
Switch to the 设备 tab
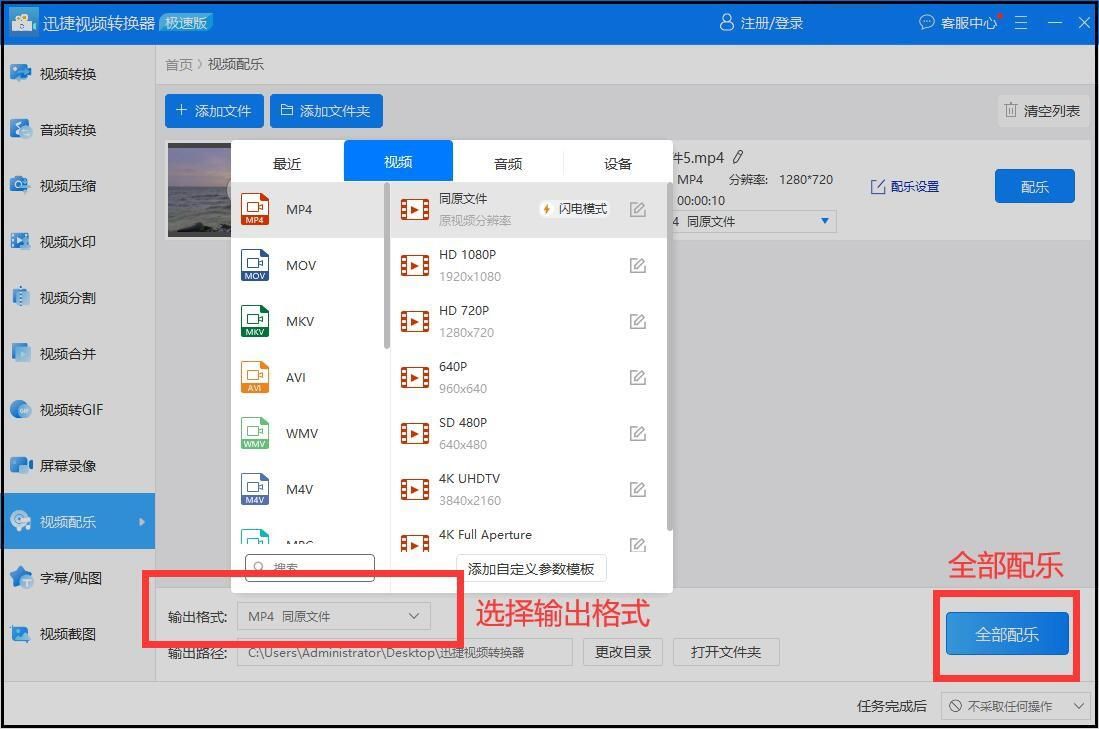pos(618,161)
